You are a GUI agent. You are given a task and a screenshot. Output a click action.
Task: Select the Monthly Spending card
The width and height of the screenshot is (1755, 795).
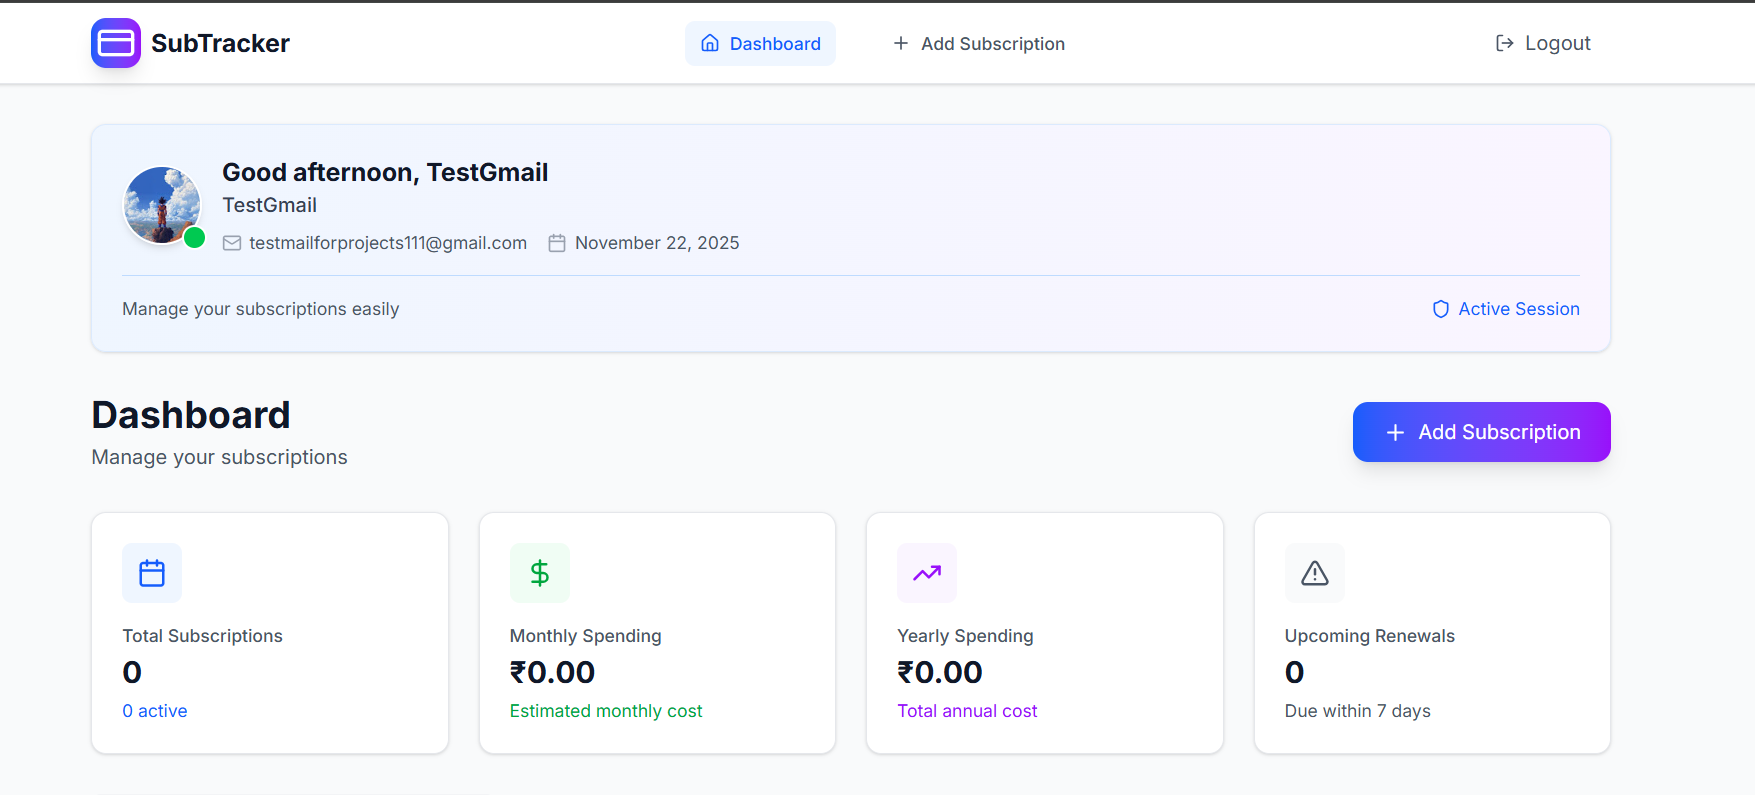(657, 633)
